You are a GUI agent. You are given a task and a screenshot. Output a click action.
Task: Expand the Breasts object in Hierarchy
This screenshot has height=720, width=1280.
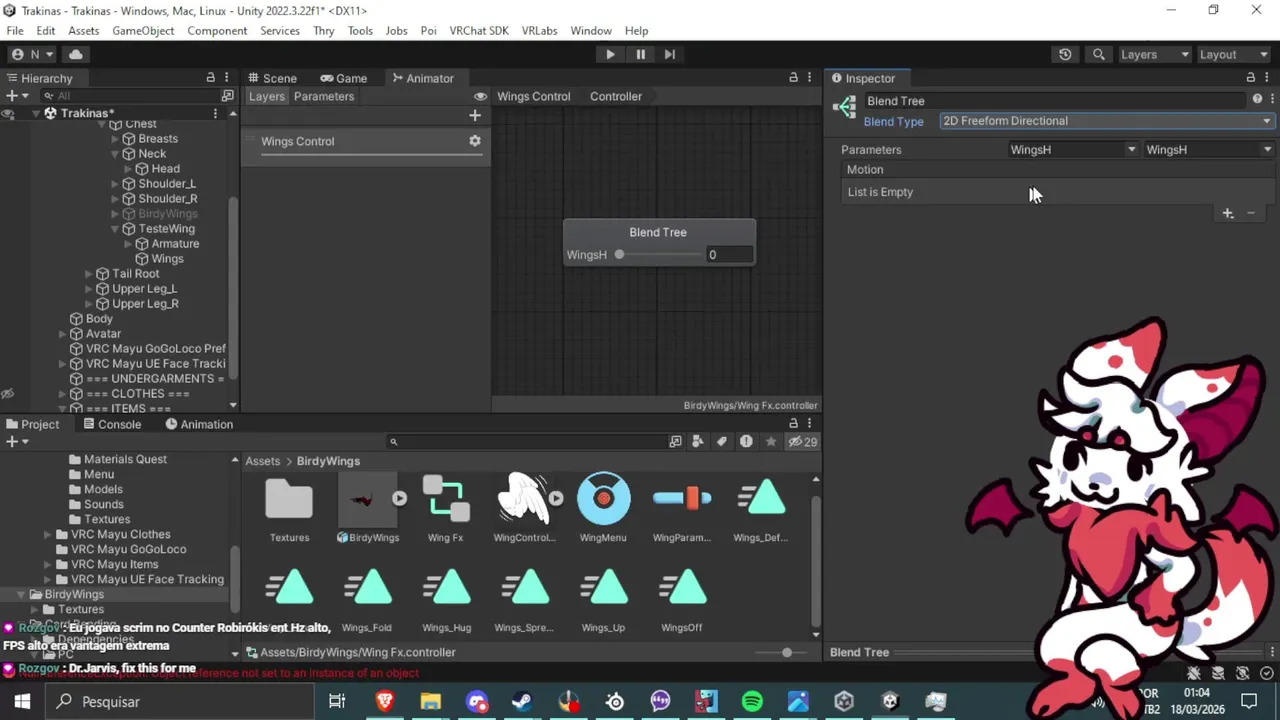115,139
